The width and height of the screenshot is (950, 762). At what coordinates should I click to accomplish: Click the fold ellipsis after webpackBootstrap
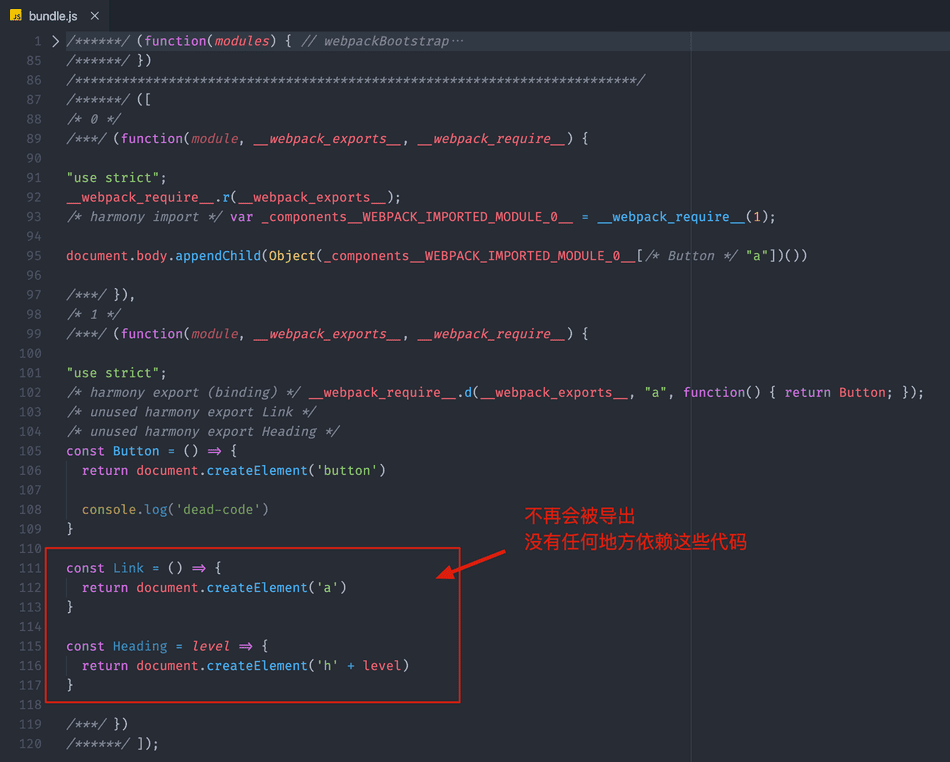tap(458, 42)
